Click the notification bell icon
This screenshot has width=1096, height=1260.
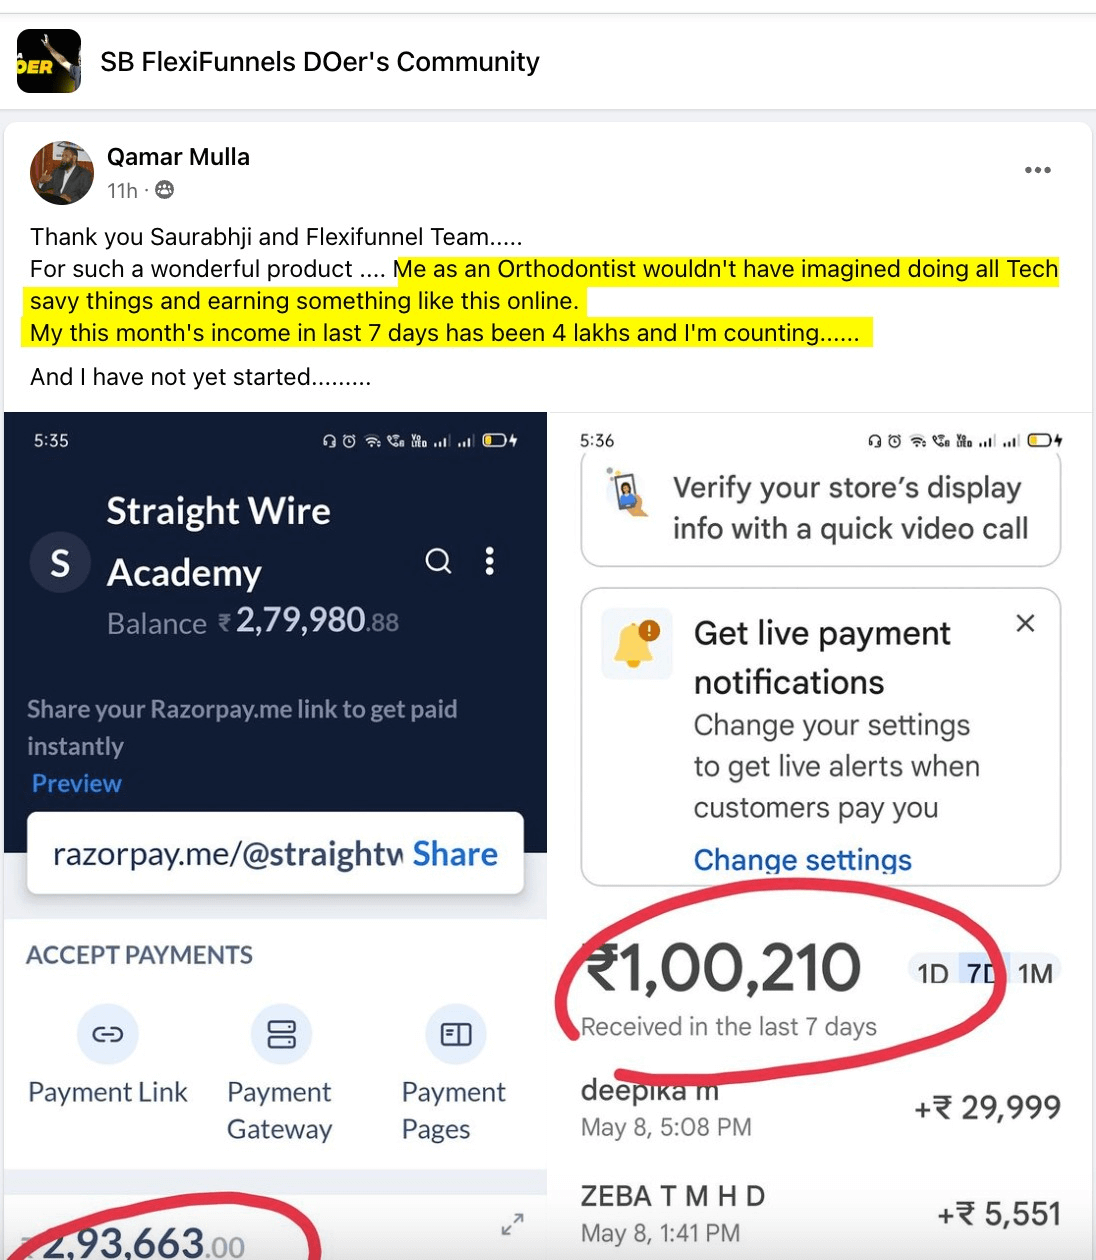tap(636, 643)
